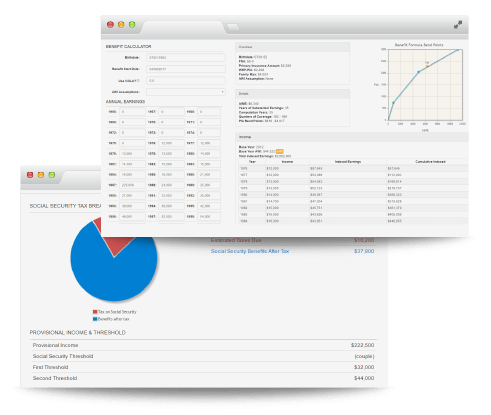Click the 1967 annual earnings input
The height and width of the screenshot is (415, 491).
(171, 112)
